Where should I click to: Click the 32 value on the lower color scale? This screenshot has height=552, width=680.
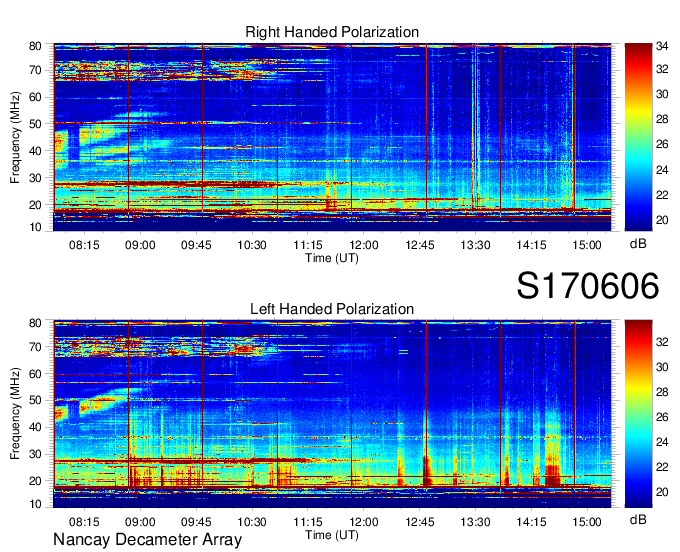click(x=662, y=342)
